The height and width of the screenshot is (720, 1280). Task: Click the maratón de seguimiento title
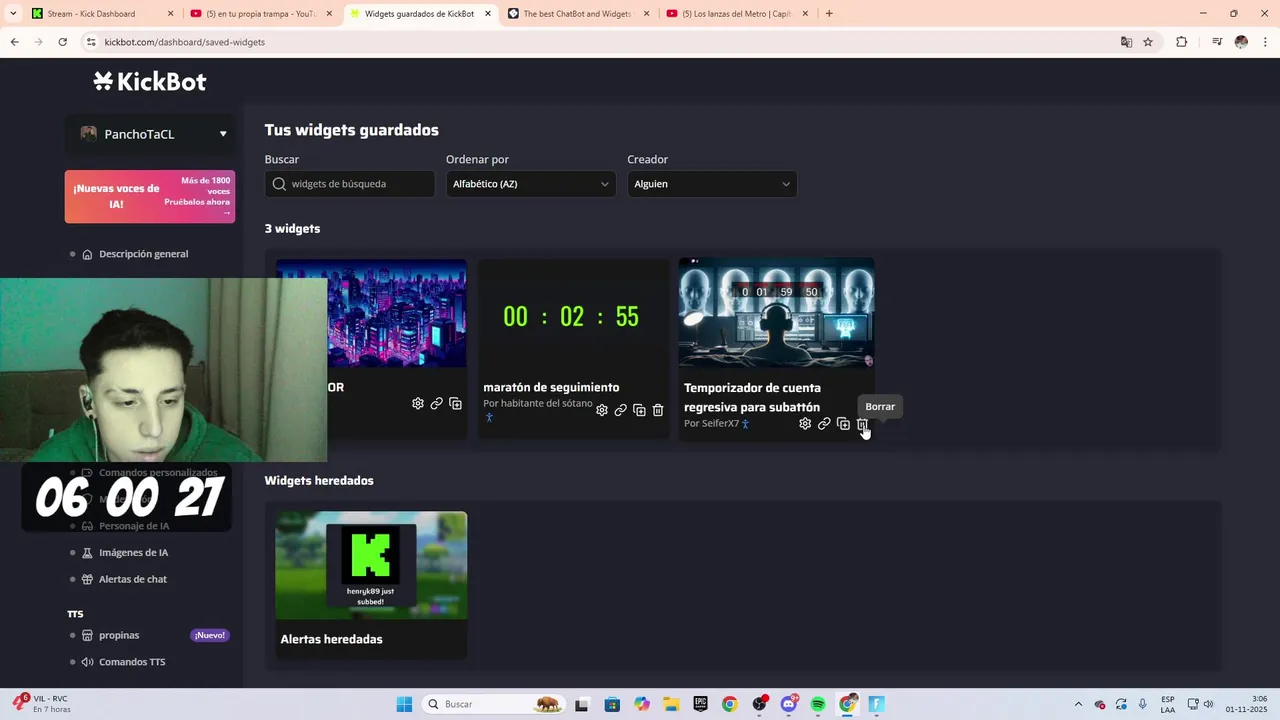551,387
